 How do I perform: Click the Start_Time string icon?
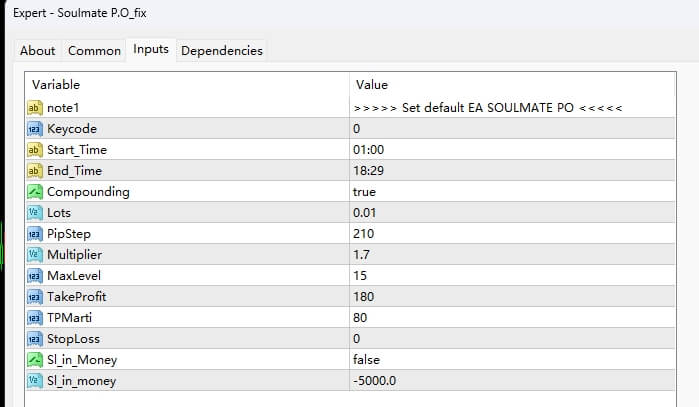(35, 150)
